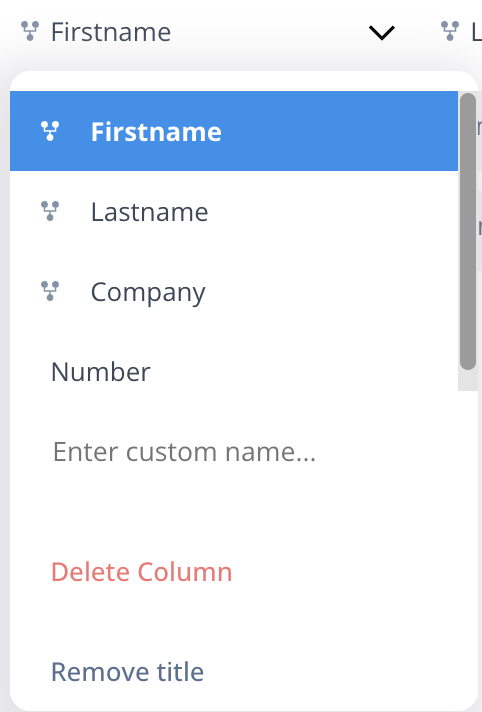Pick the Number option in the list
The image size is (482, 712).
234,371
